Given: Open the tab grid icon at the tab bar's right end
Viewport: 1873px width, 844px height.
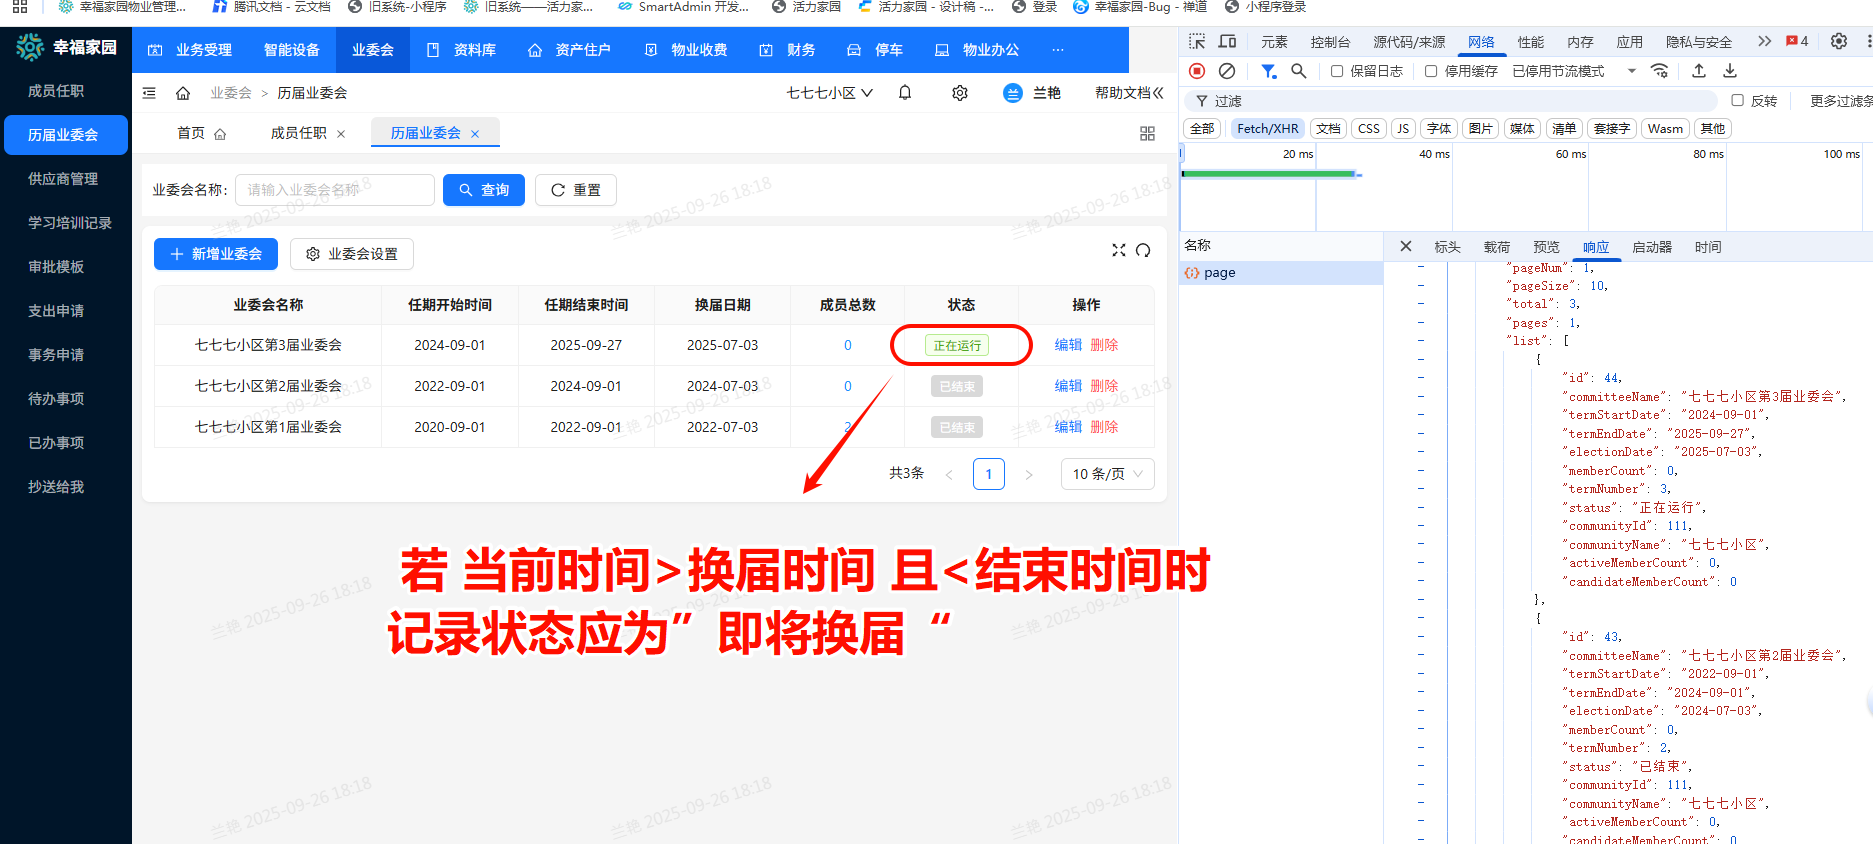Looking at the screenshot, I should pos(1147,134).
